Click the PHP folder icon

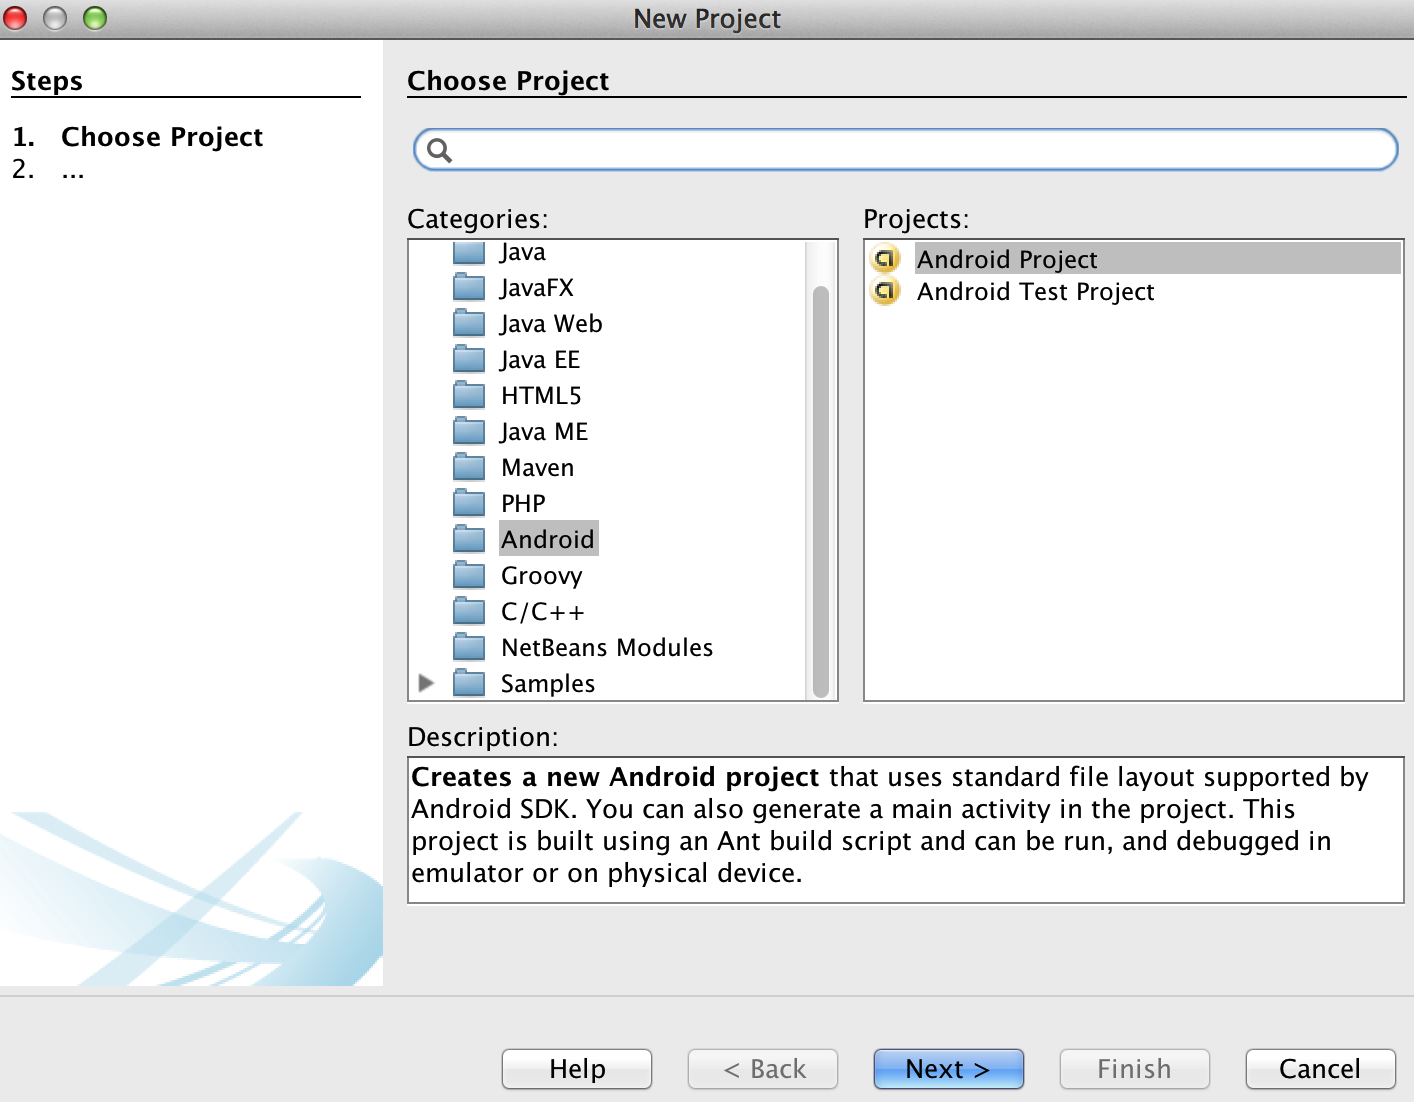(x=469, y=504)
